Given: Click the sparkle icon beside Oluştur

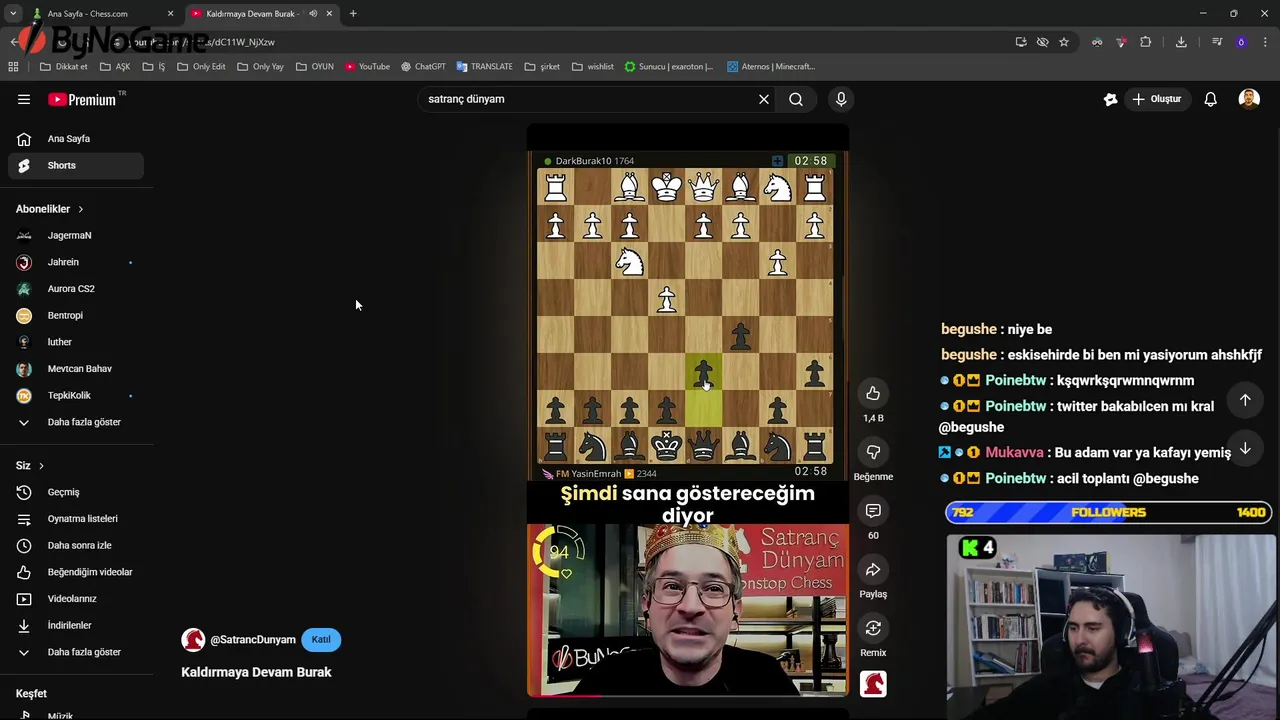Looking at the screenshot, I should pyautogui.click(x=1110, y=99).
